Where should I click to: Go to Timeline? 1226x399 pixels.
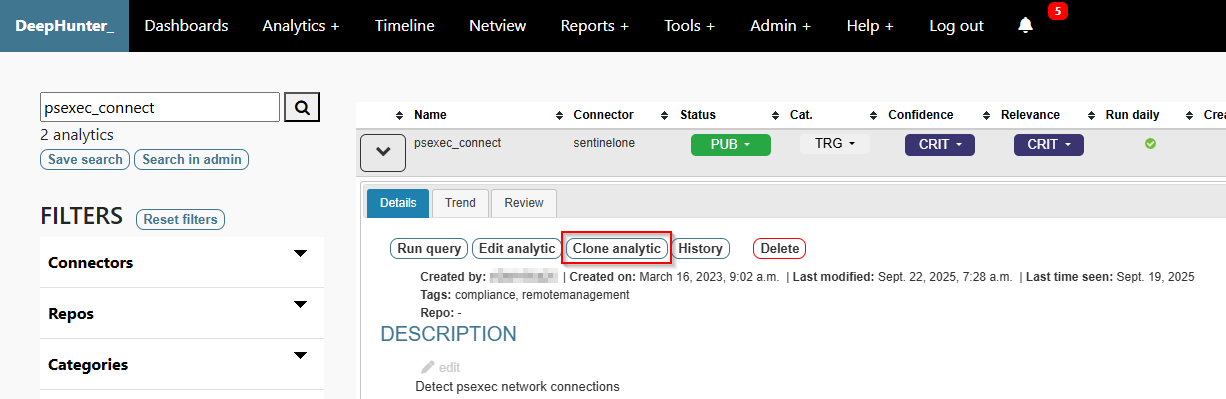tap(405, 26)
